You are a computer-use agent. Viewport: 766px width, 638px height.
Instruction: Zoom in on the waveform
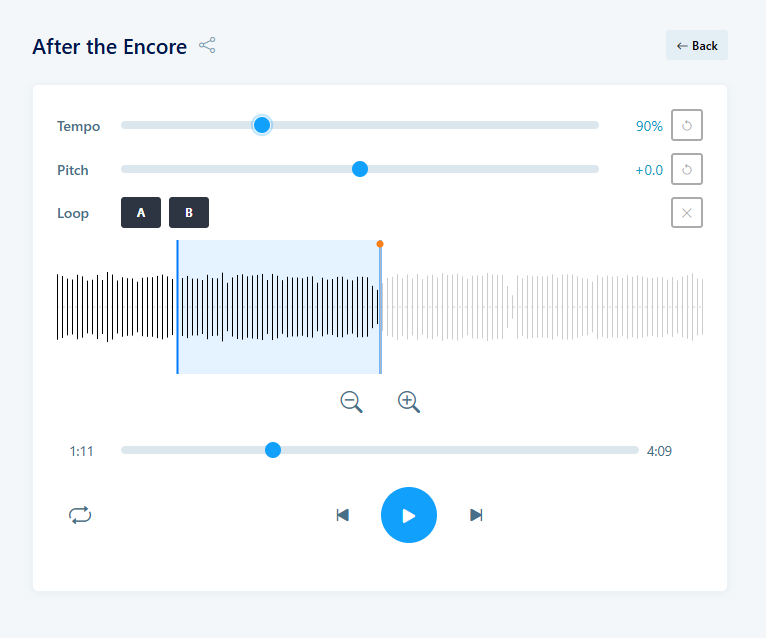(x=409, y=402)
